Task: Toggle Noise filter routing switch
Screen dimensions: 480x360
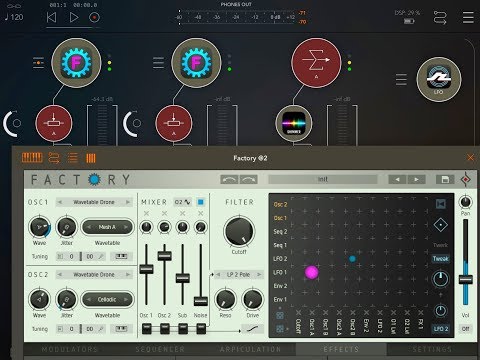Action: 201,329
